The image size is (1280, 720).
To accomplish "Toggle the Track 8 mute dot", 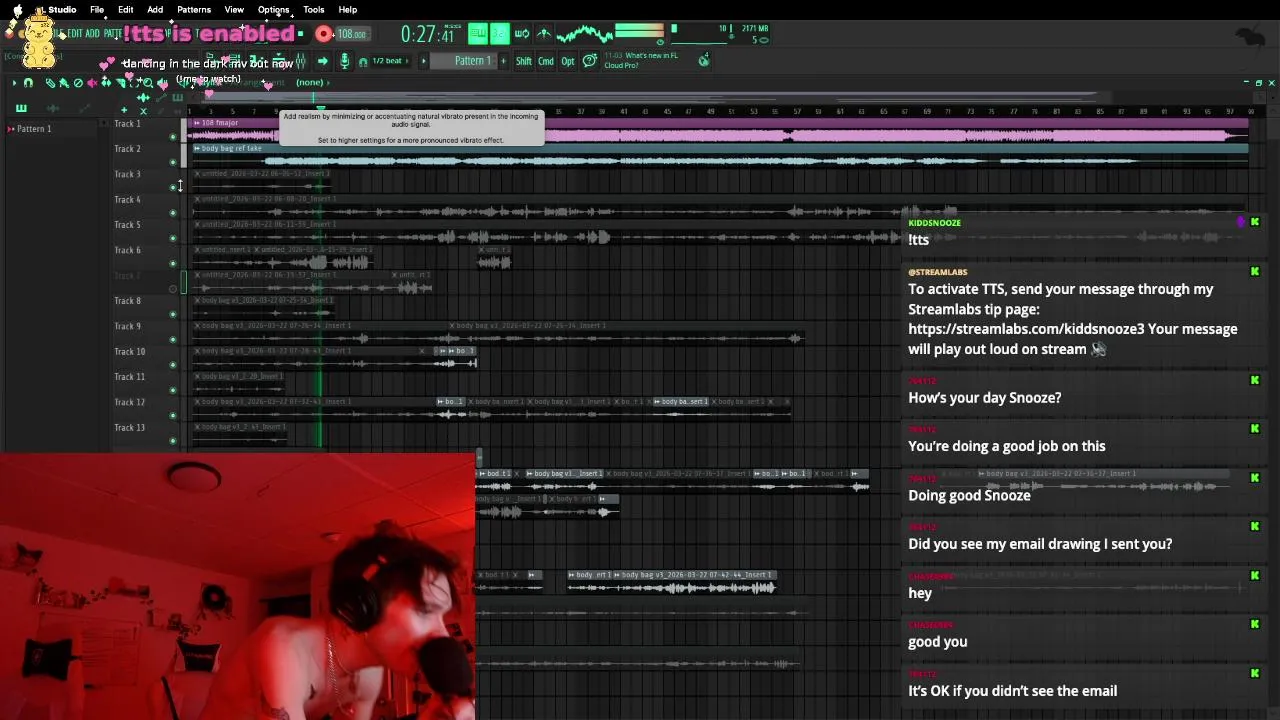I will click(173, 314).
